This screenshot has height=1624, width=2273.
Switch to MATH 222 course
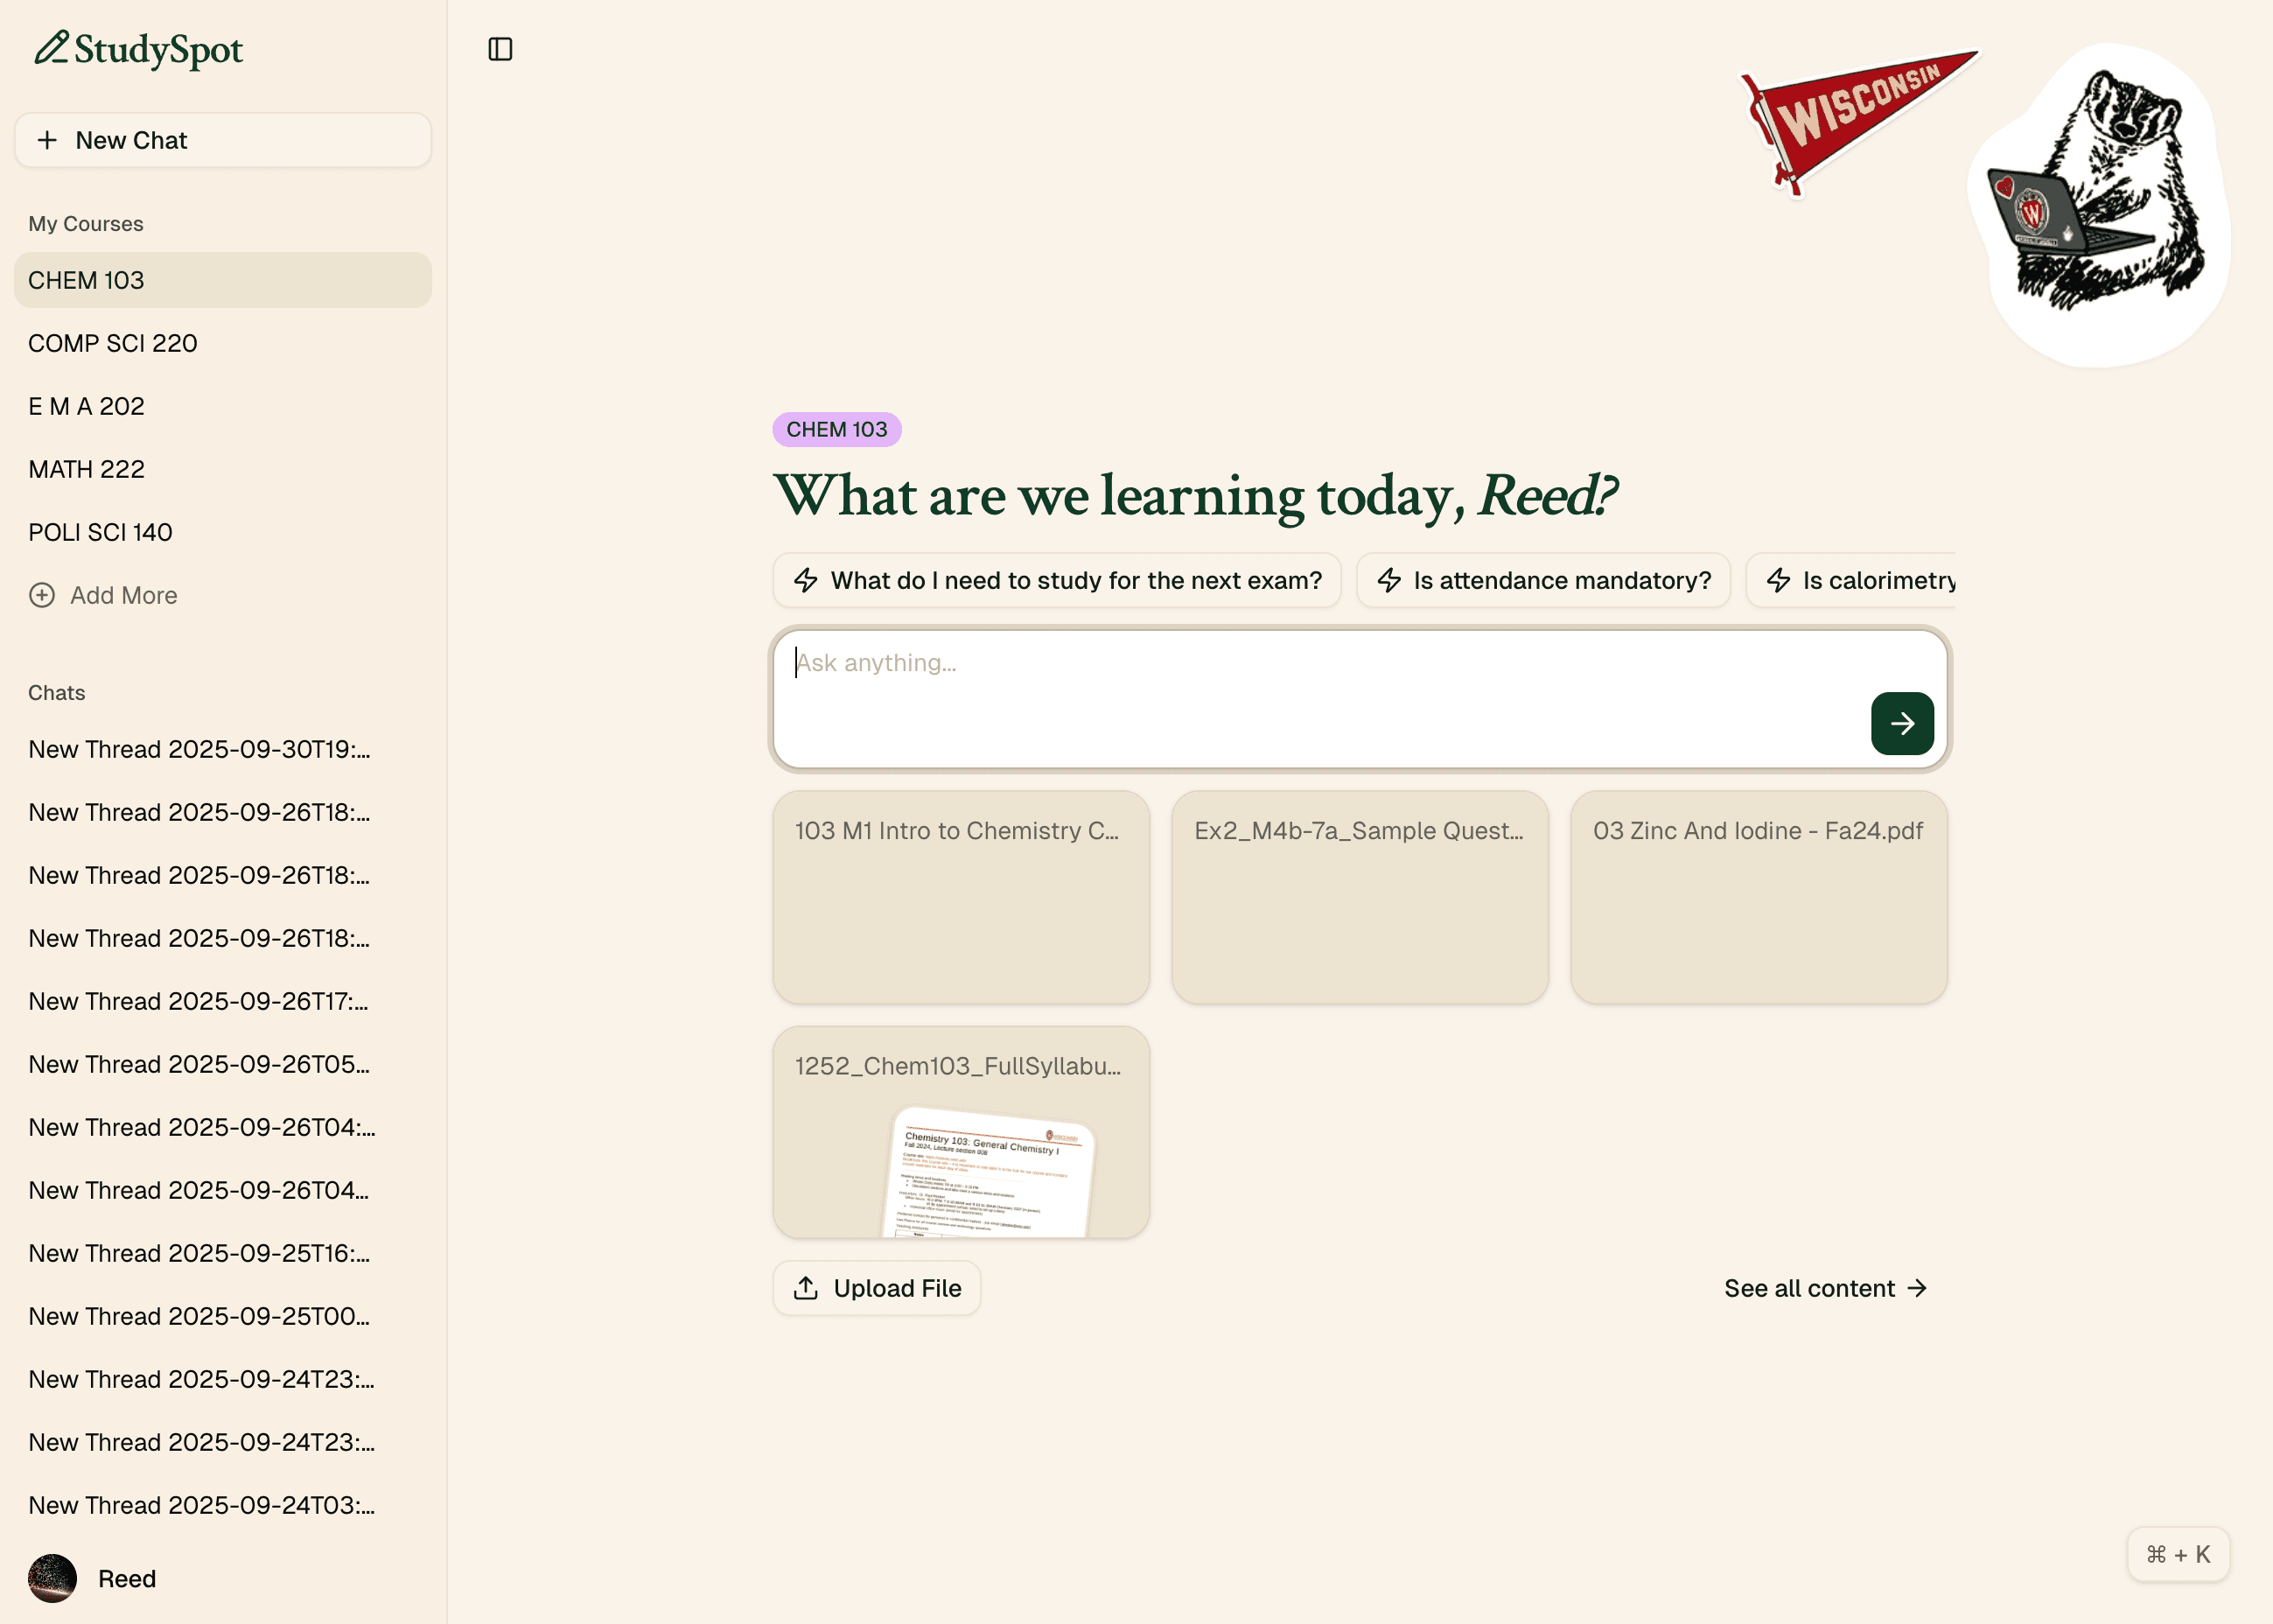[87, 469]
